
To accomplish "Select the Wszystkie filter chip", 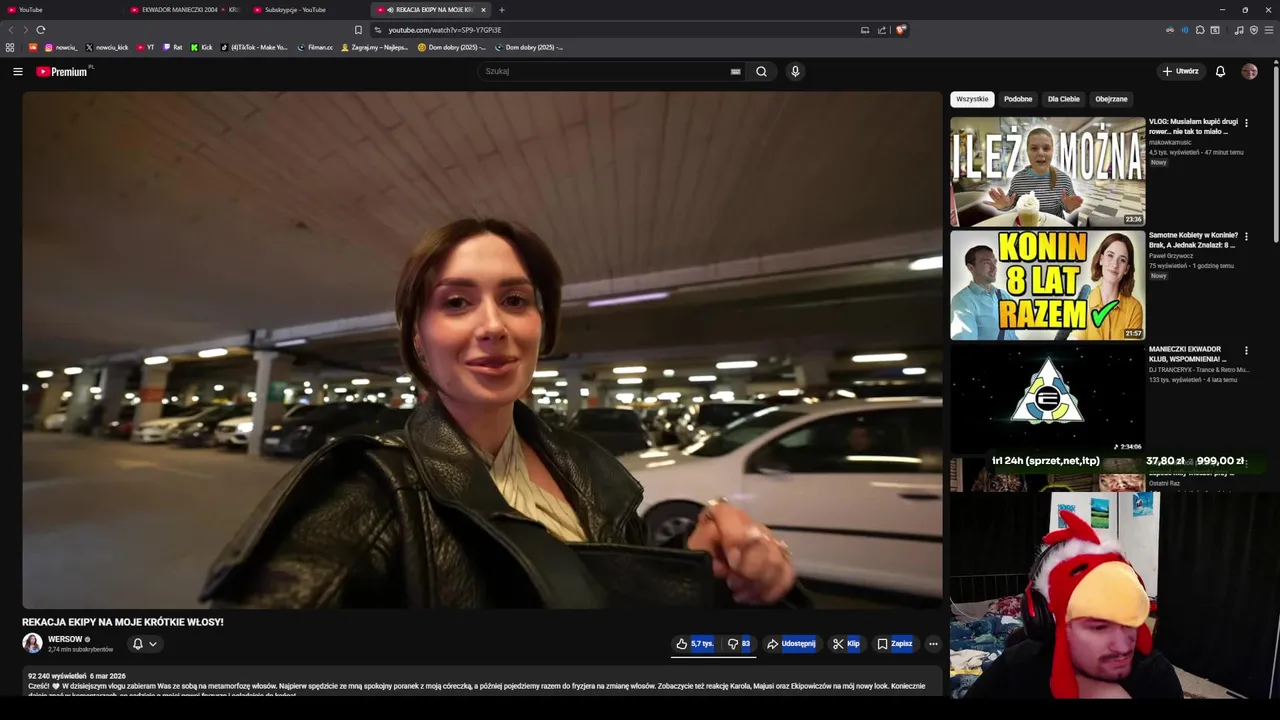I will coord(972,99).
